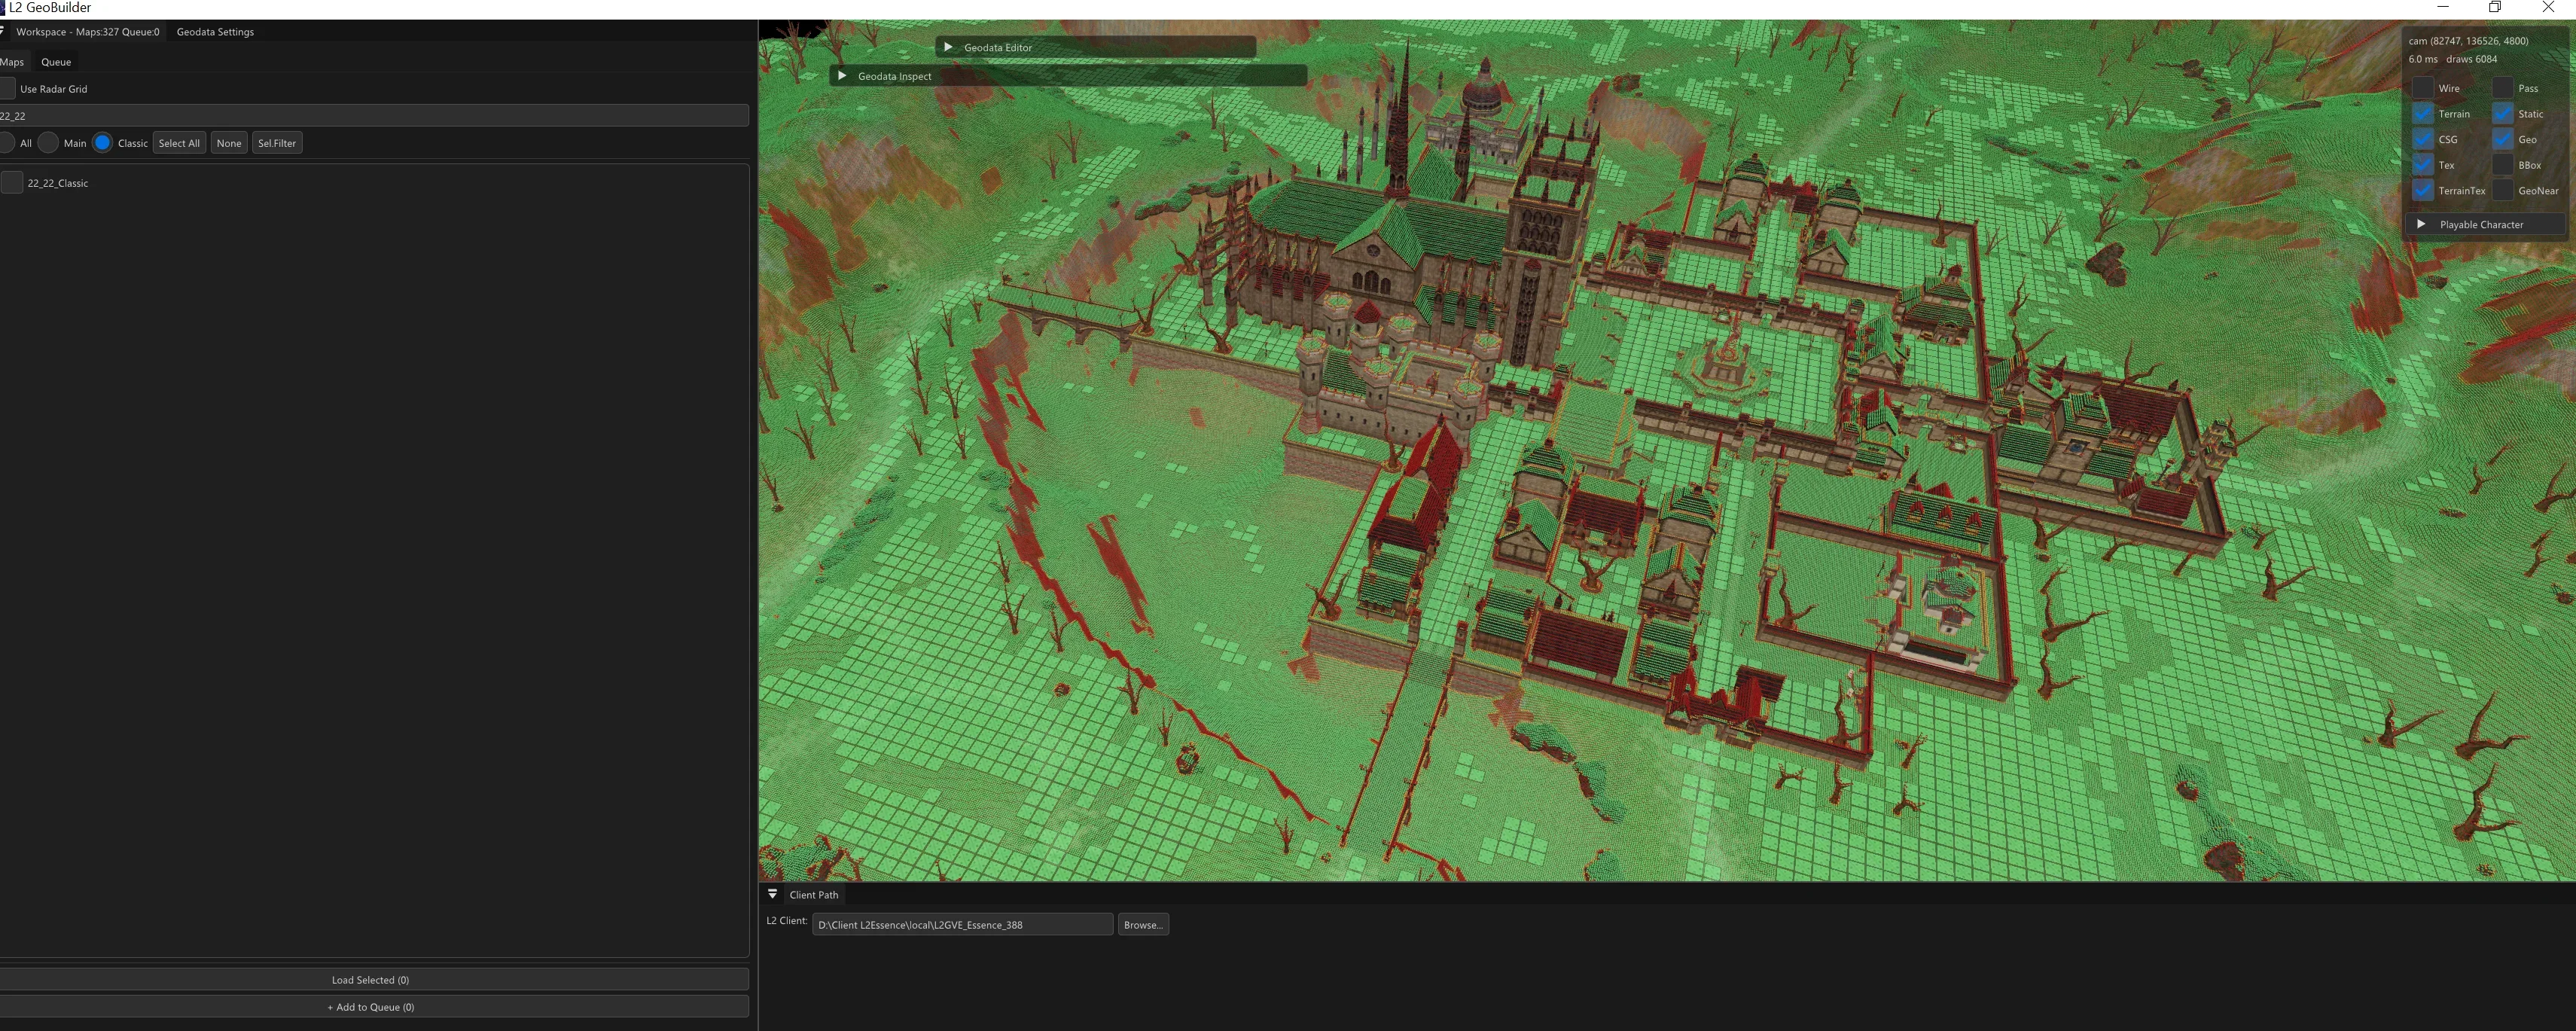The width and height of the screenshot is (2576, 1031).
Task: Enable the BBox checkbox
Action: pyautogui.click(x=2502, y=165)
